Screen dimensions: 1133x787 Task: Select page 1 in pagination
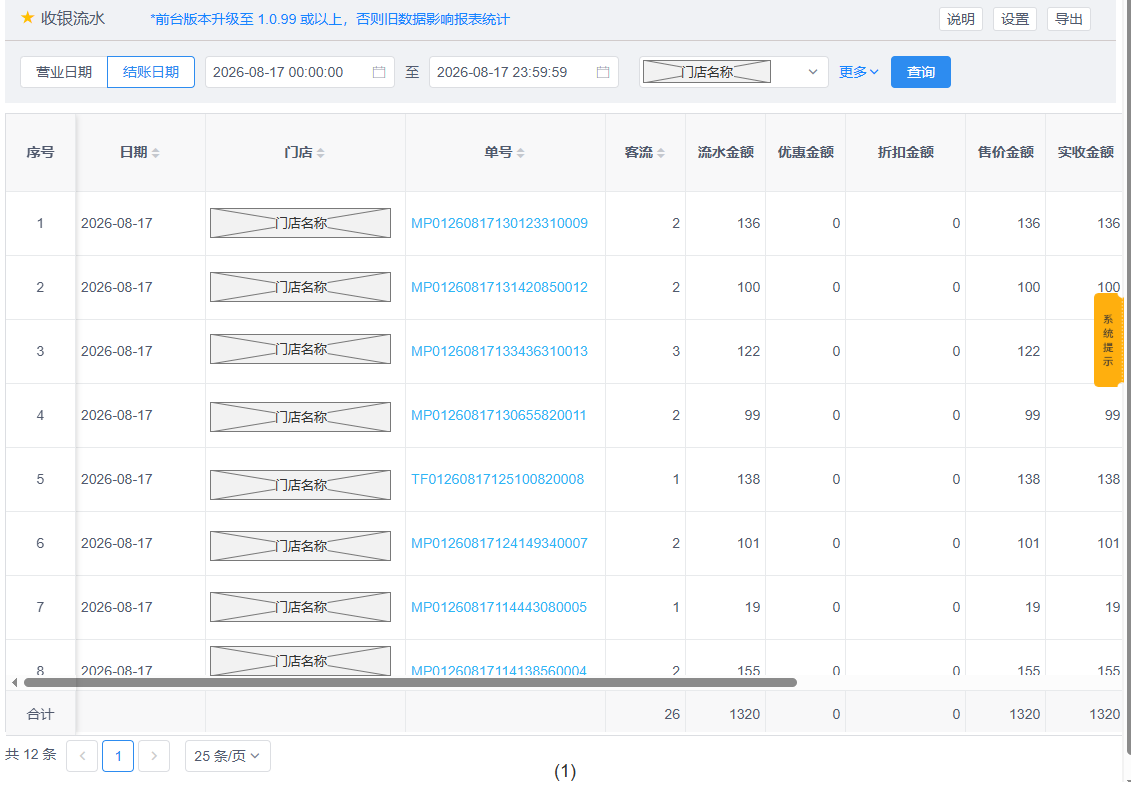(118, 756)
